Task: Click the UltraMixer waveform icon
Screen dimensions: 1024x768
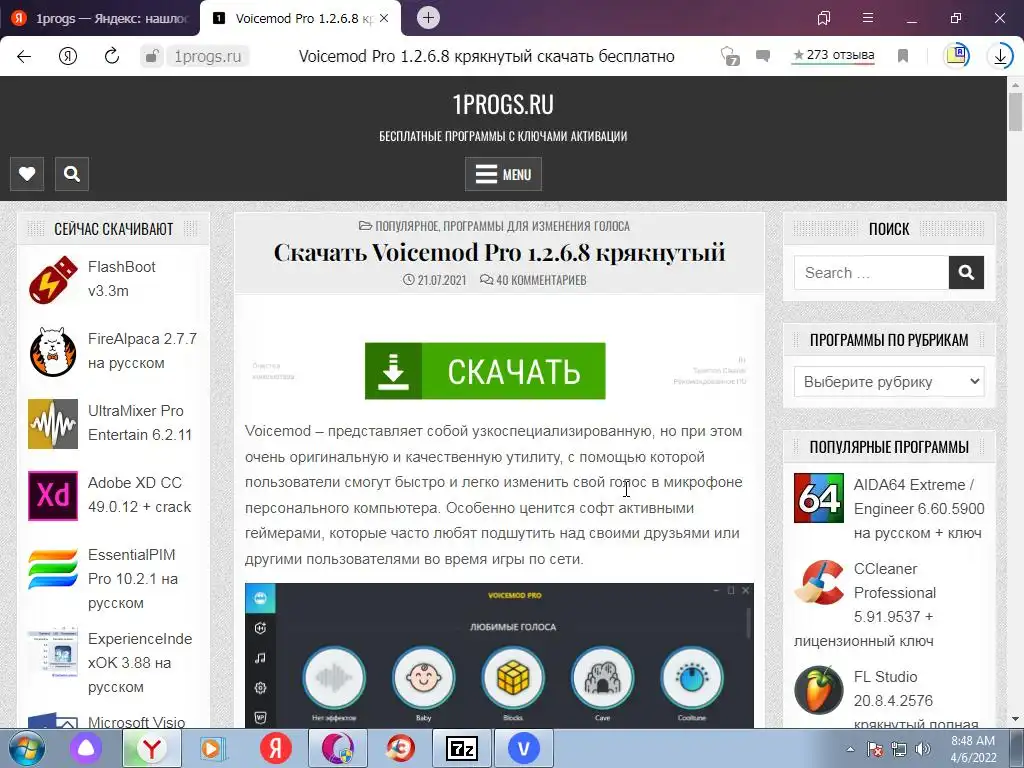Action: click(53, 424)
